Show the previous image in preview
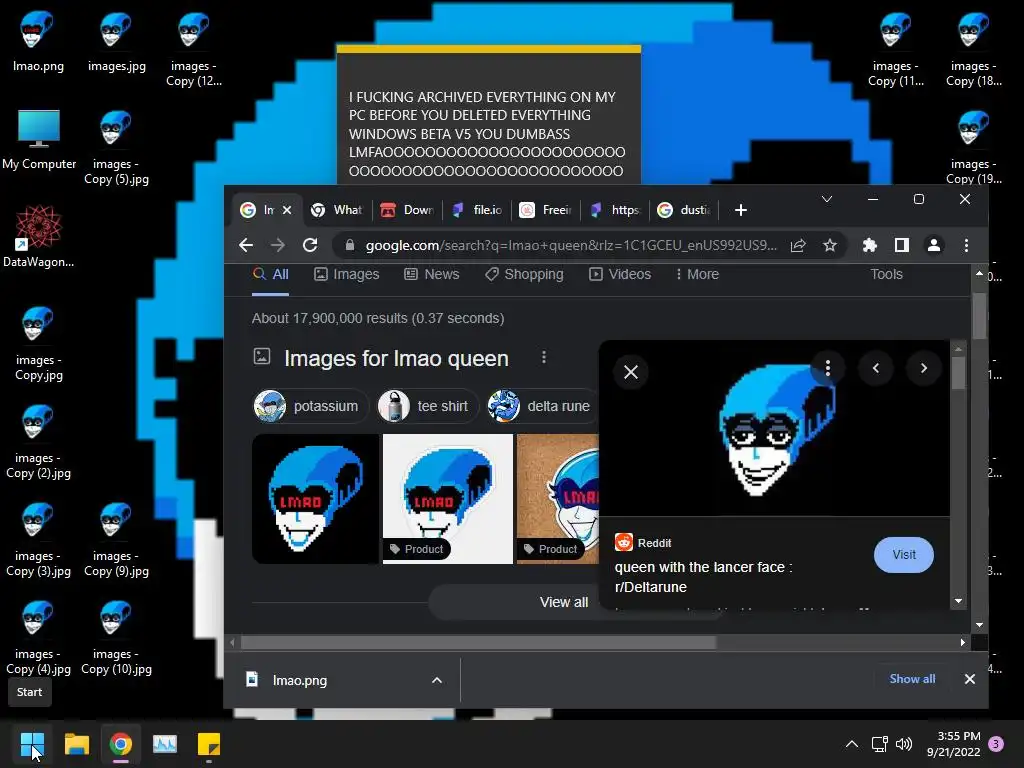 tap(876, 368)
